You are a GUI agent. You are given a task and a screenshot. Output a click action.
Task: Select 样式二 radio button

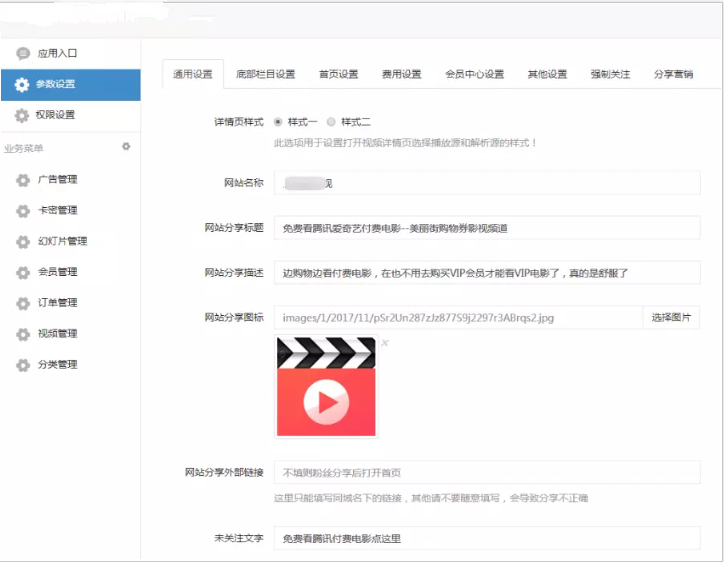331,122
